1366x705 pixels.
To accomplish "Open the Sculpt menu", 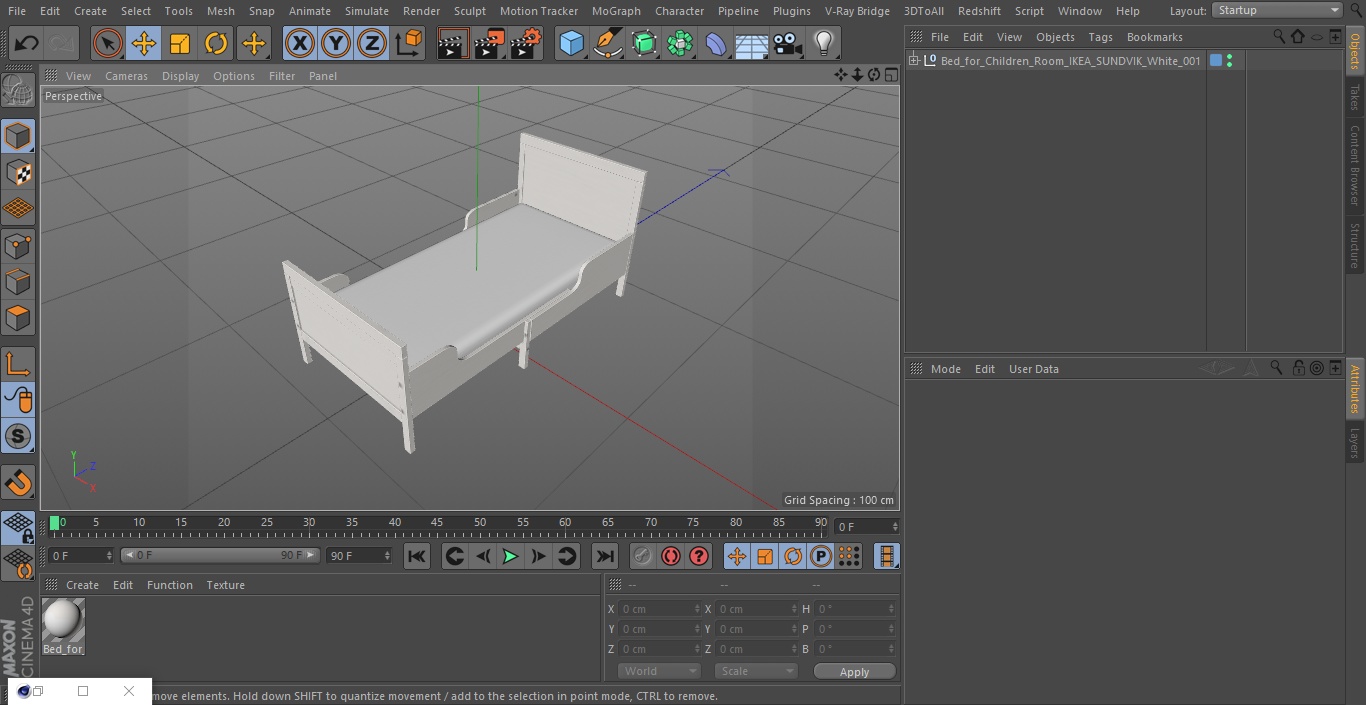I will 469,11.
